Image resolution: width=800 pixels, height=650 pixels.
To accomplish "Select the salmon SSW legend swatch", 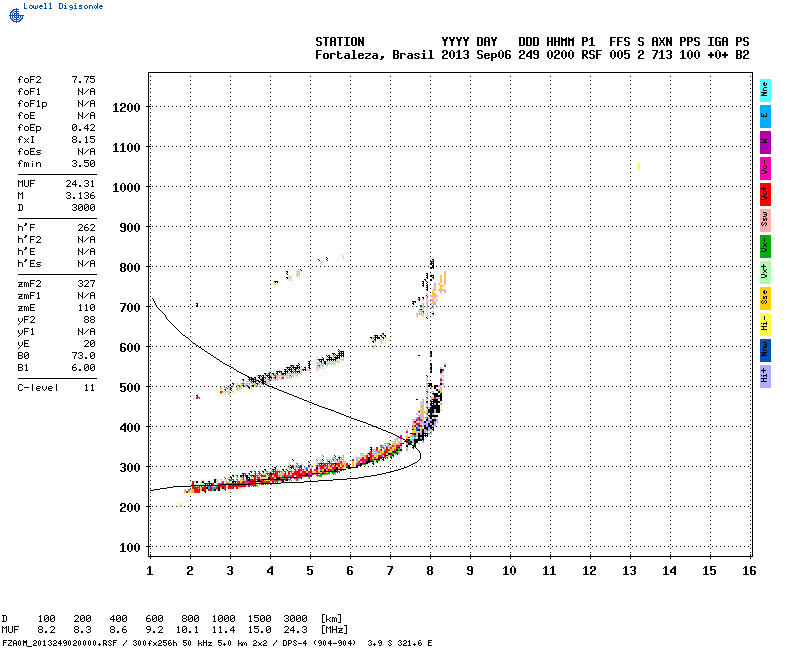I will [765, 219].
